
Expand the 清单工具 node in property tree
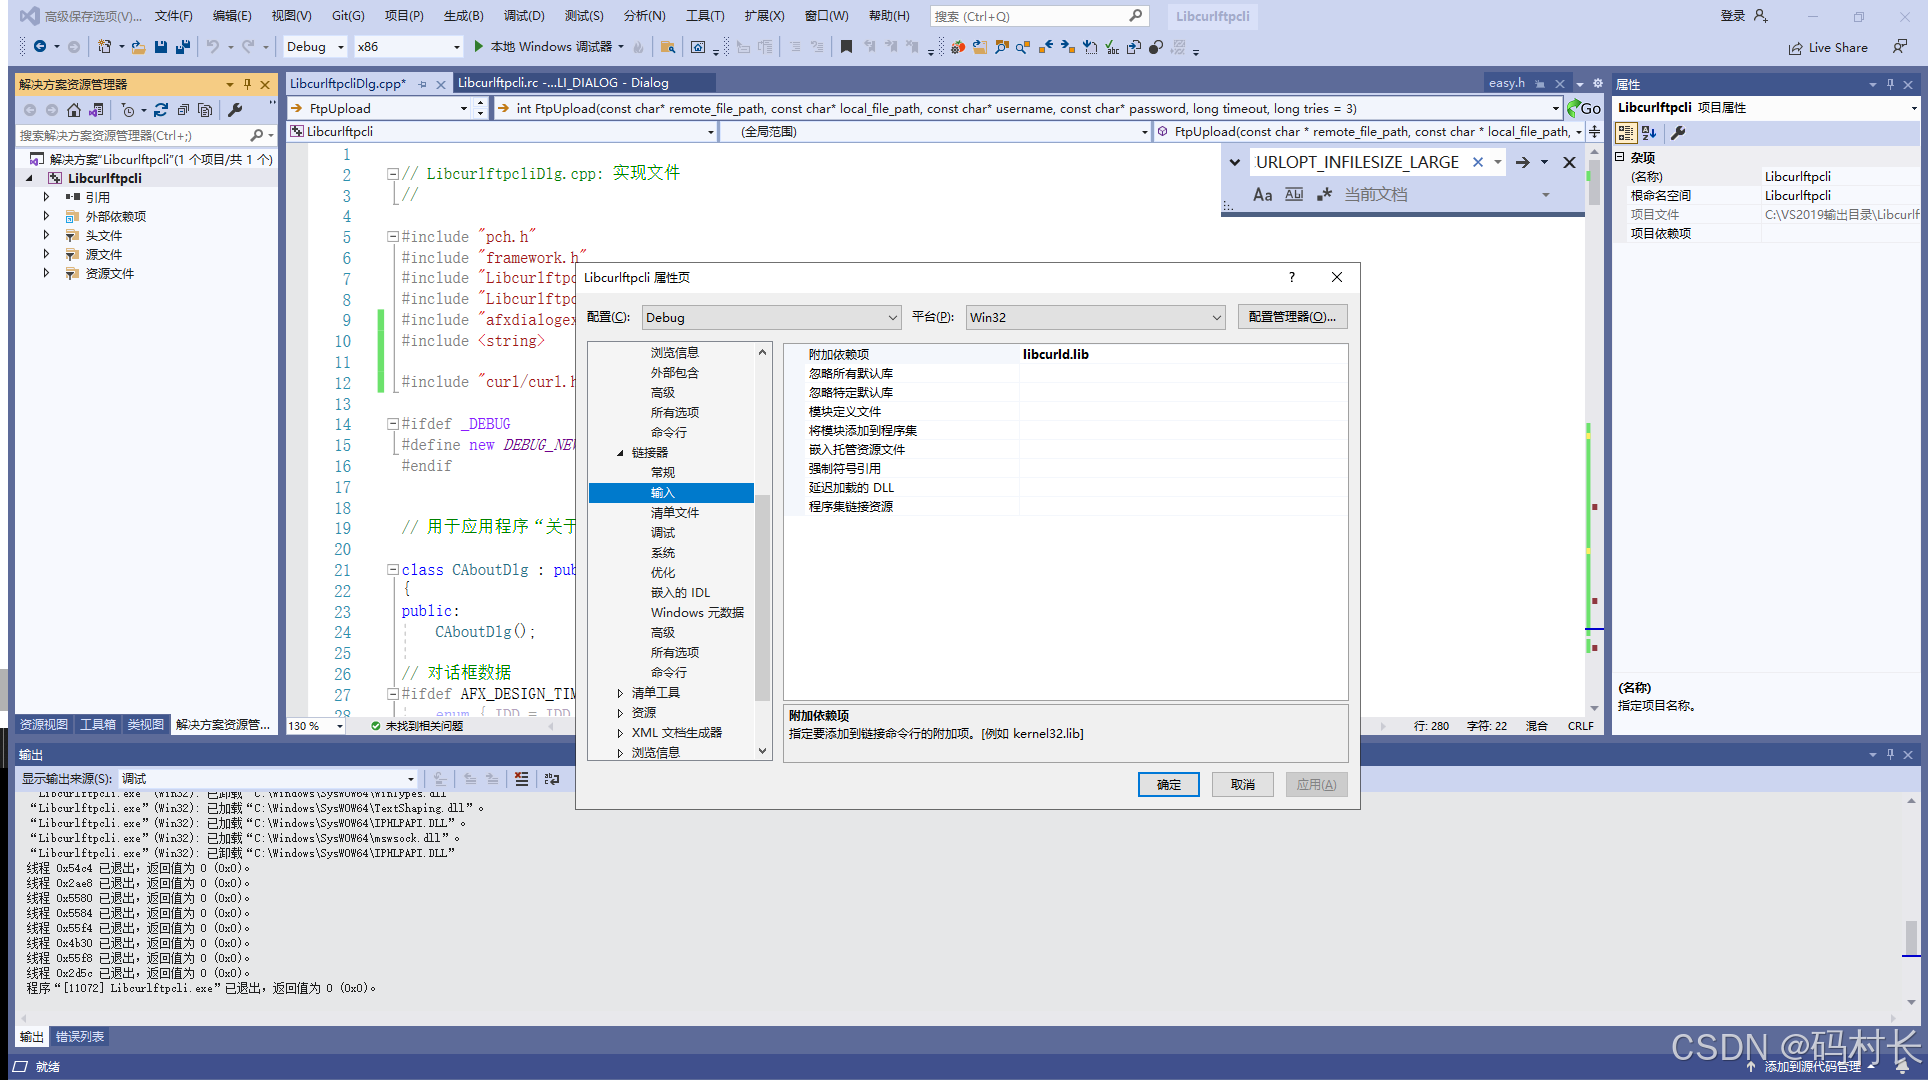620,693
